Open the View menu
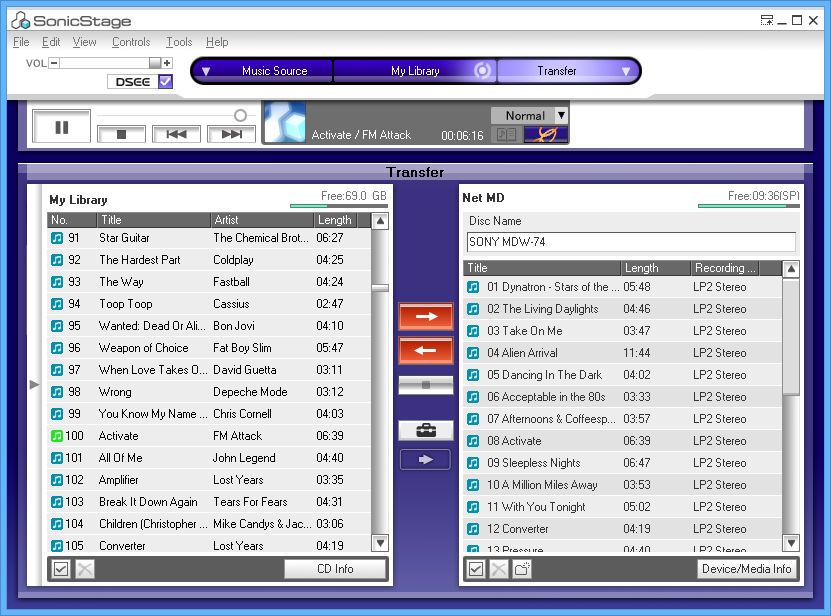Screen dimensions: 831x616 click(85, 42)
